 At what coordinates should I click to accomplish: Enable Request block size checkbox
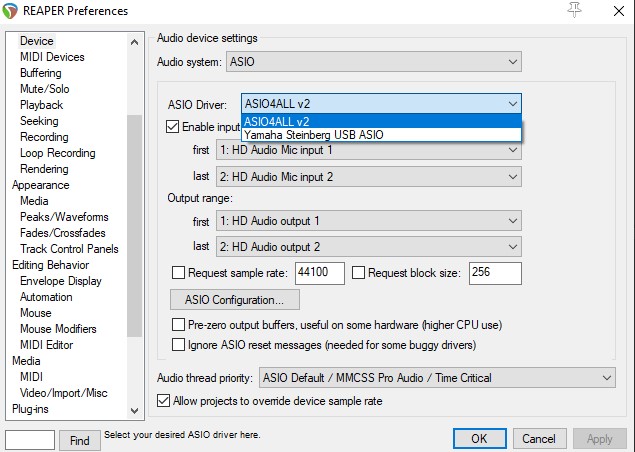(359, 272)
